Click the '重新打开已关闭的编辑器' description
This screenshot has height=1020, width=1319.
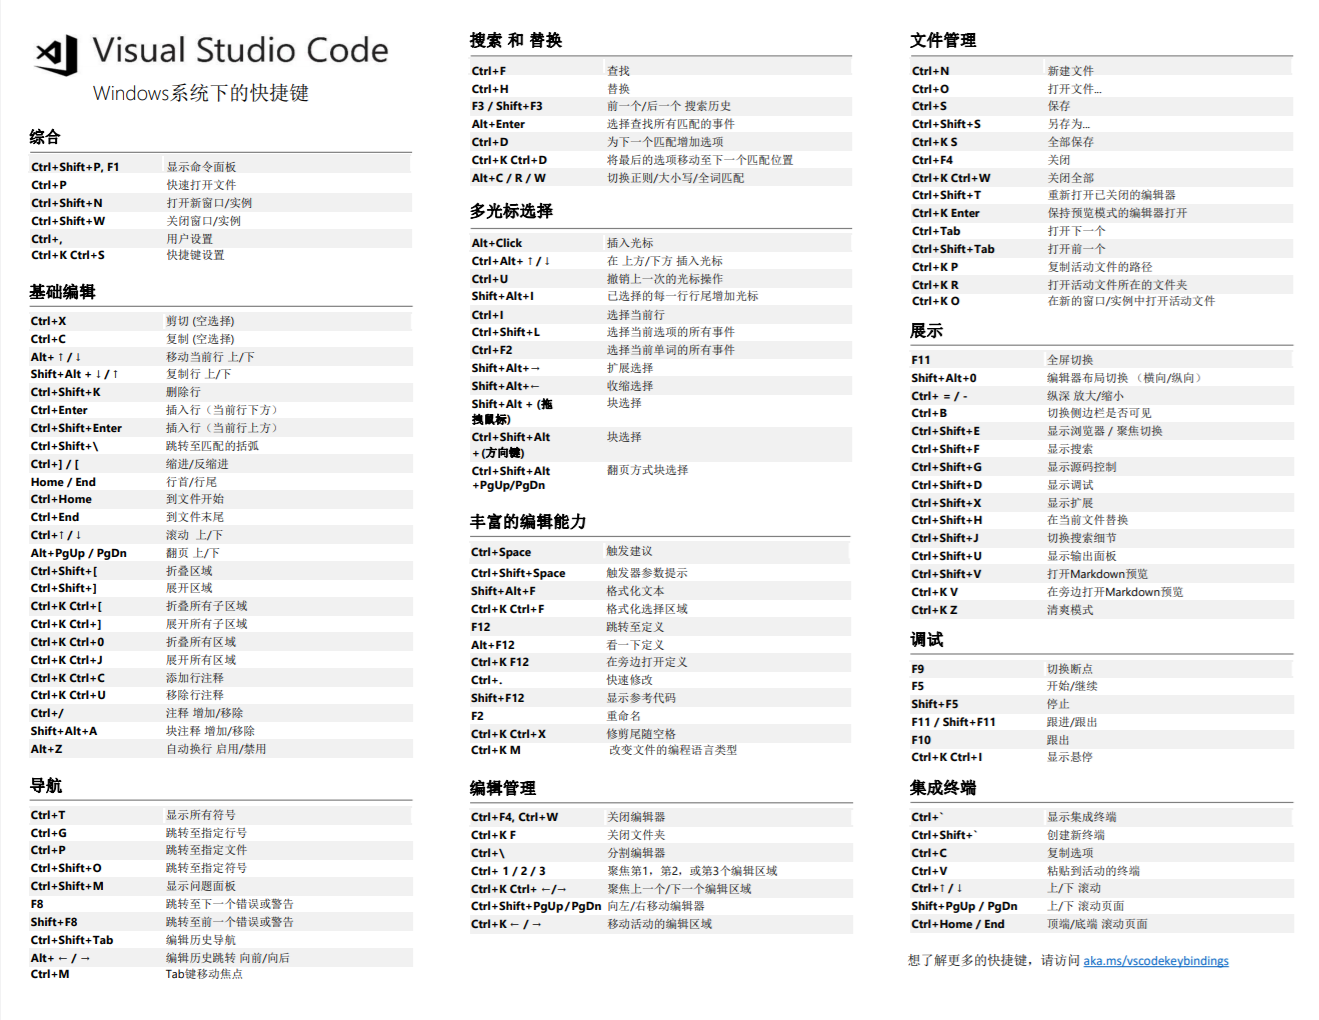click(1112, 195)
